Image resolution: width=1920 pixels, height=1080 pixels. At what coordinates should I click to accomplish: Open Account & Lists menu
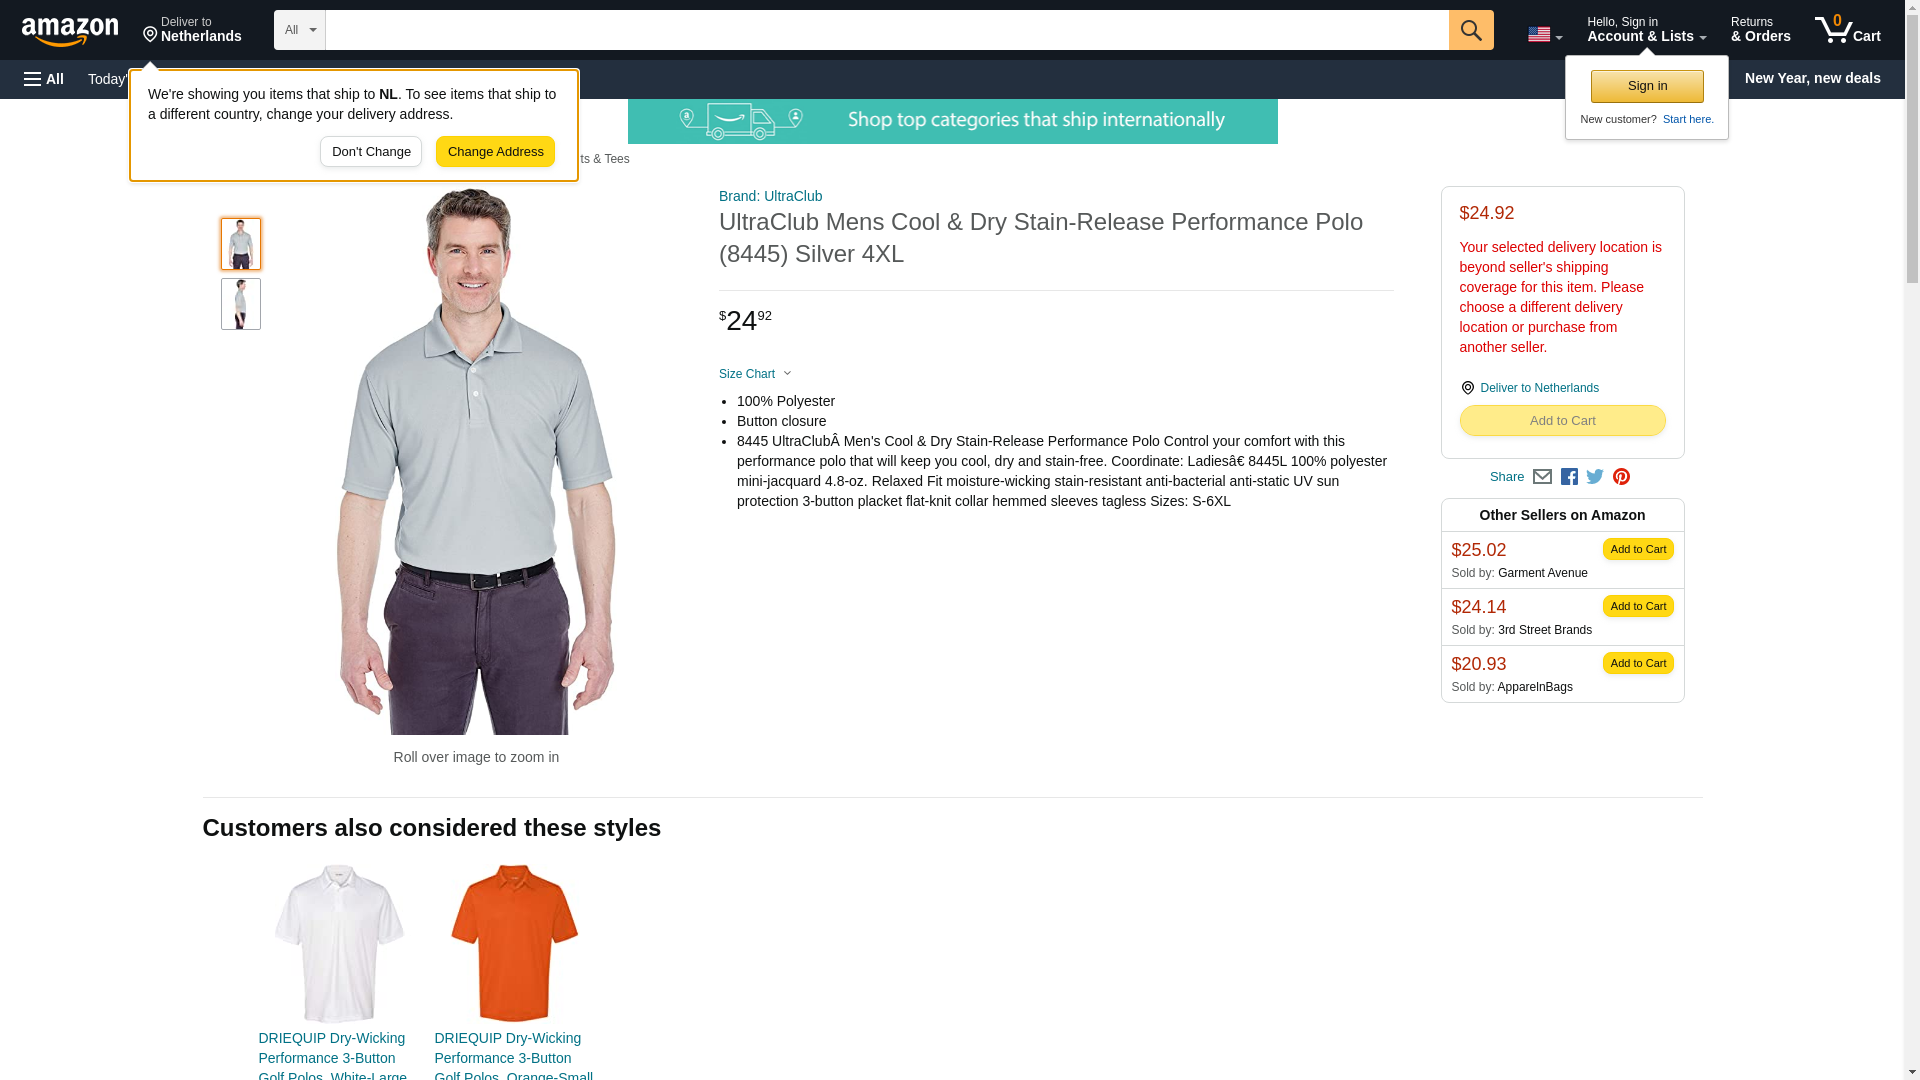(1646, 30)
